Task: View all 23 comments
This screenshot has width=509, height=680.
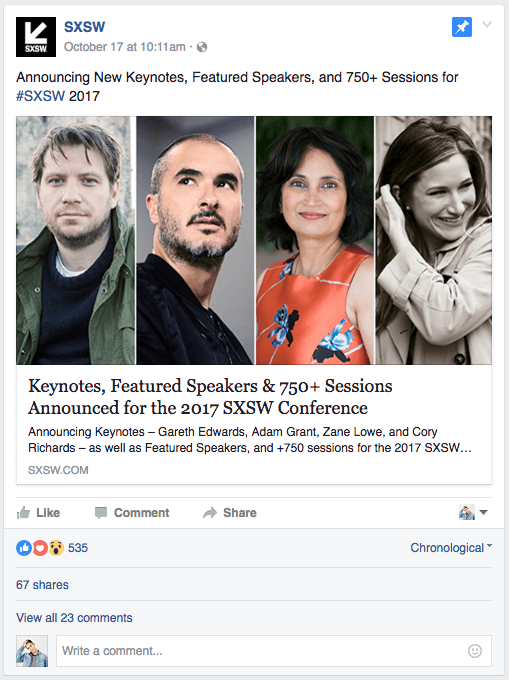Action: 74,618
